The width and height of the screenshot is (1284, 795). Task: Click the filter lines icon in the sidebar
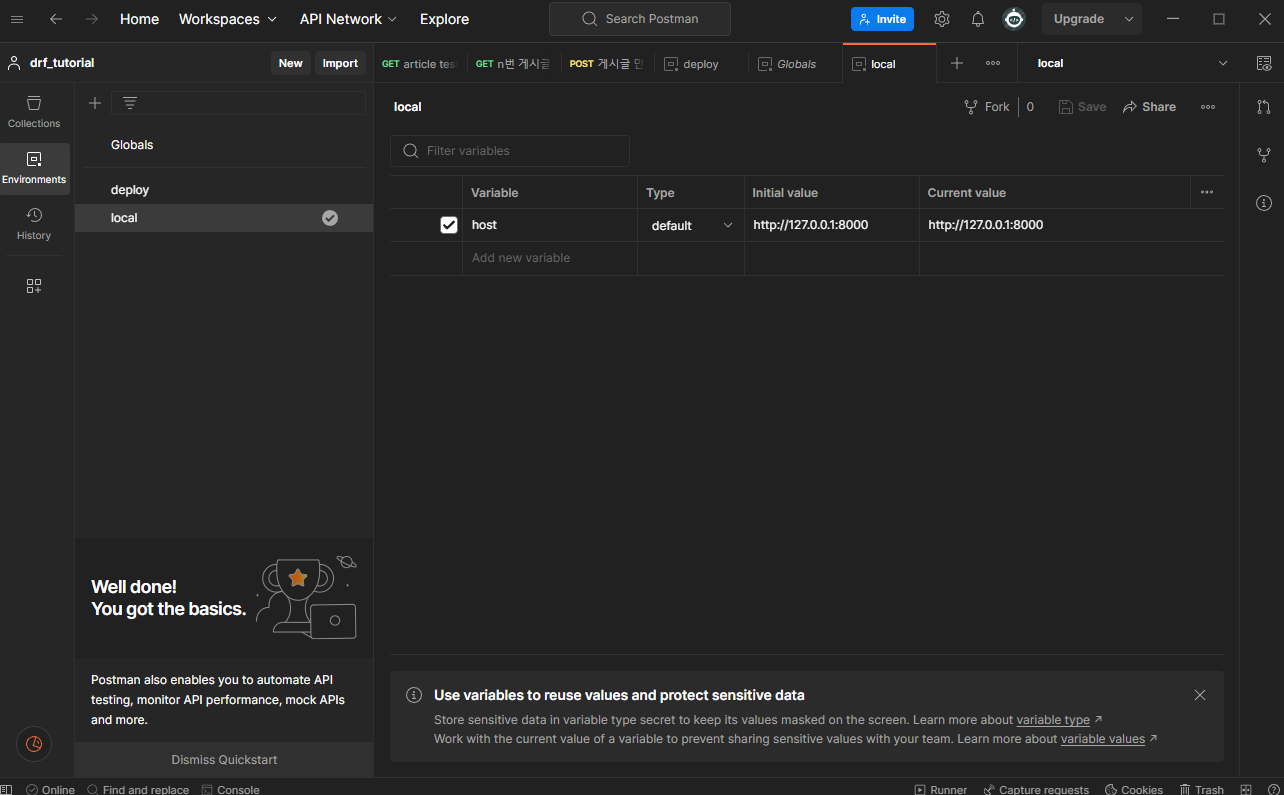click(130, 103)
